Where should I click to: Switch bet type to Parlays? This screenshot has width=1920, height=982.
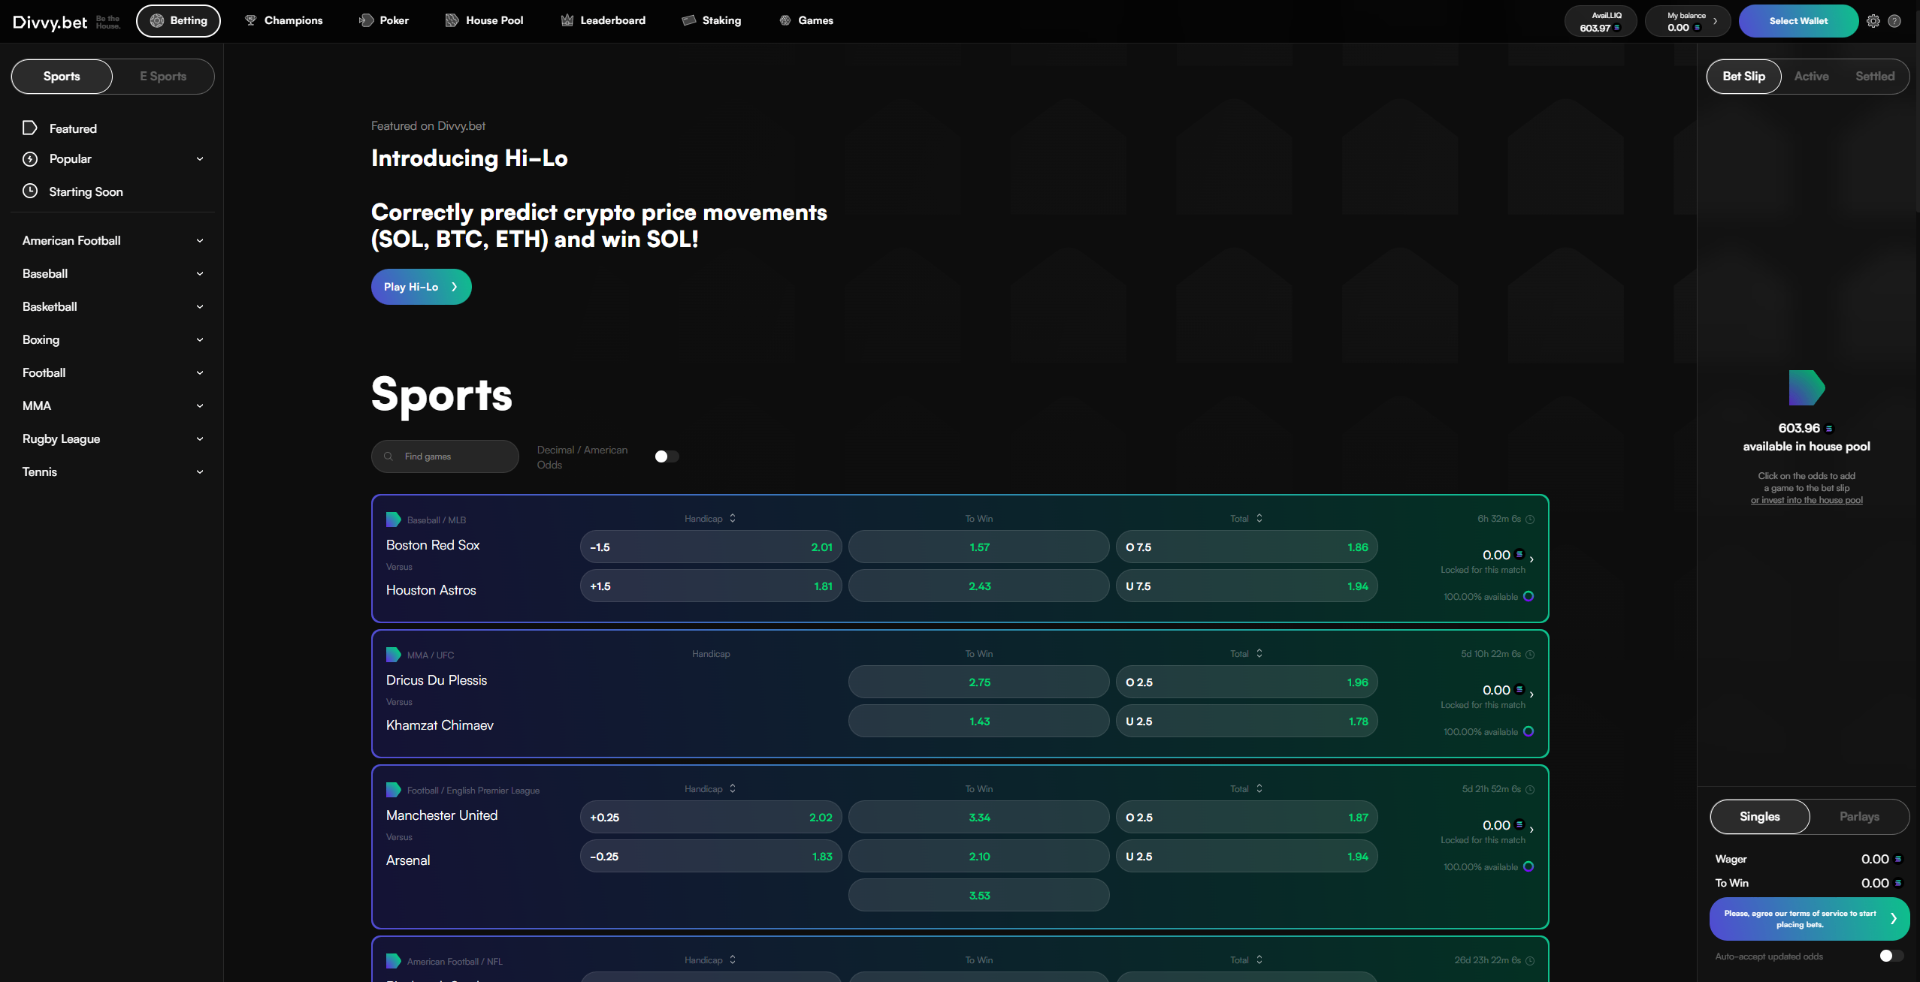point(1858,817)
